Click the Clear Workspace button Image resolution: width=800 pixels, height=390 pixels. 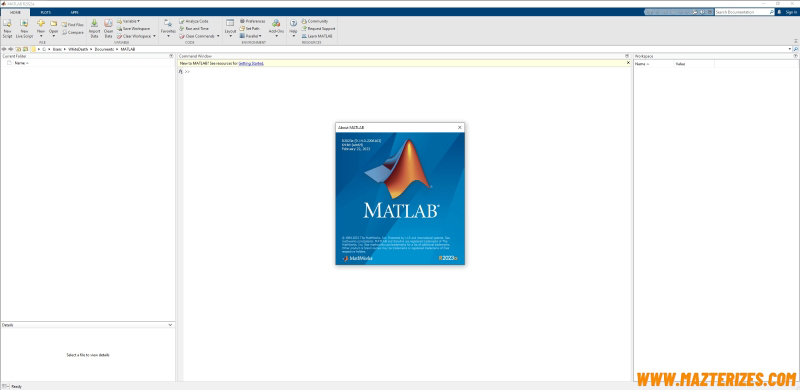(x=134, y=36)
